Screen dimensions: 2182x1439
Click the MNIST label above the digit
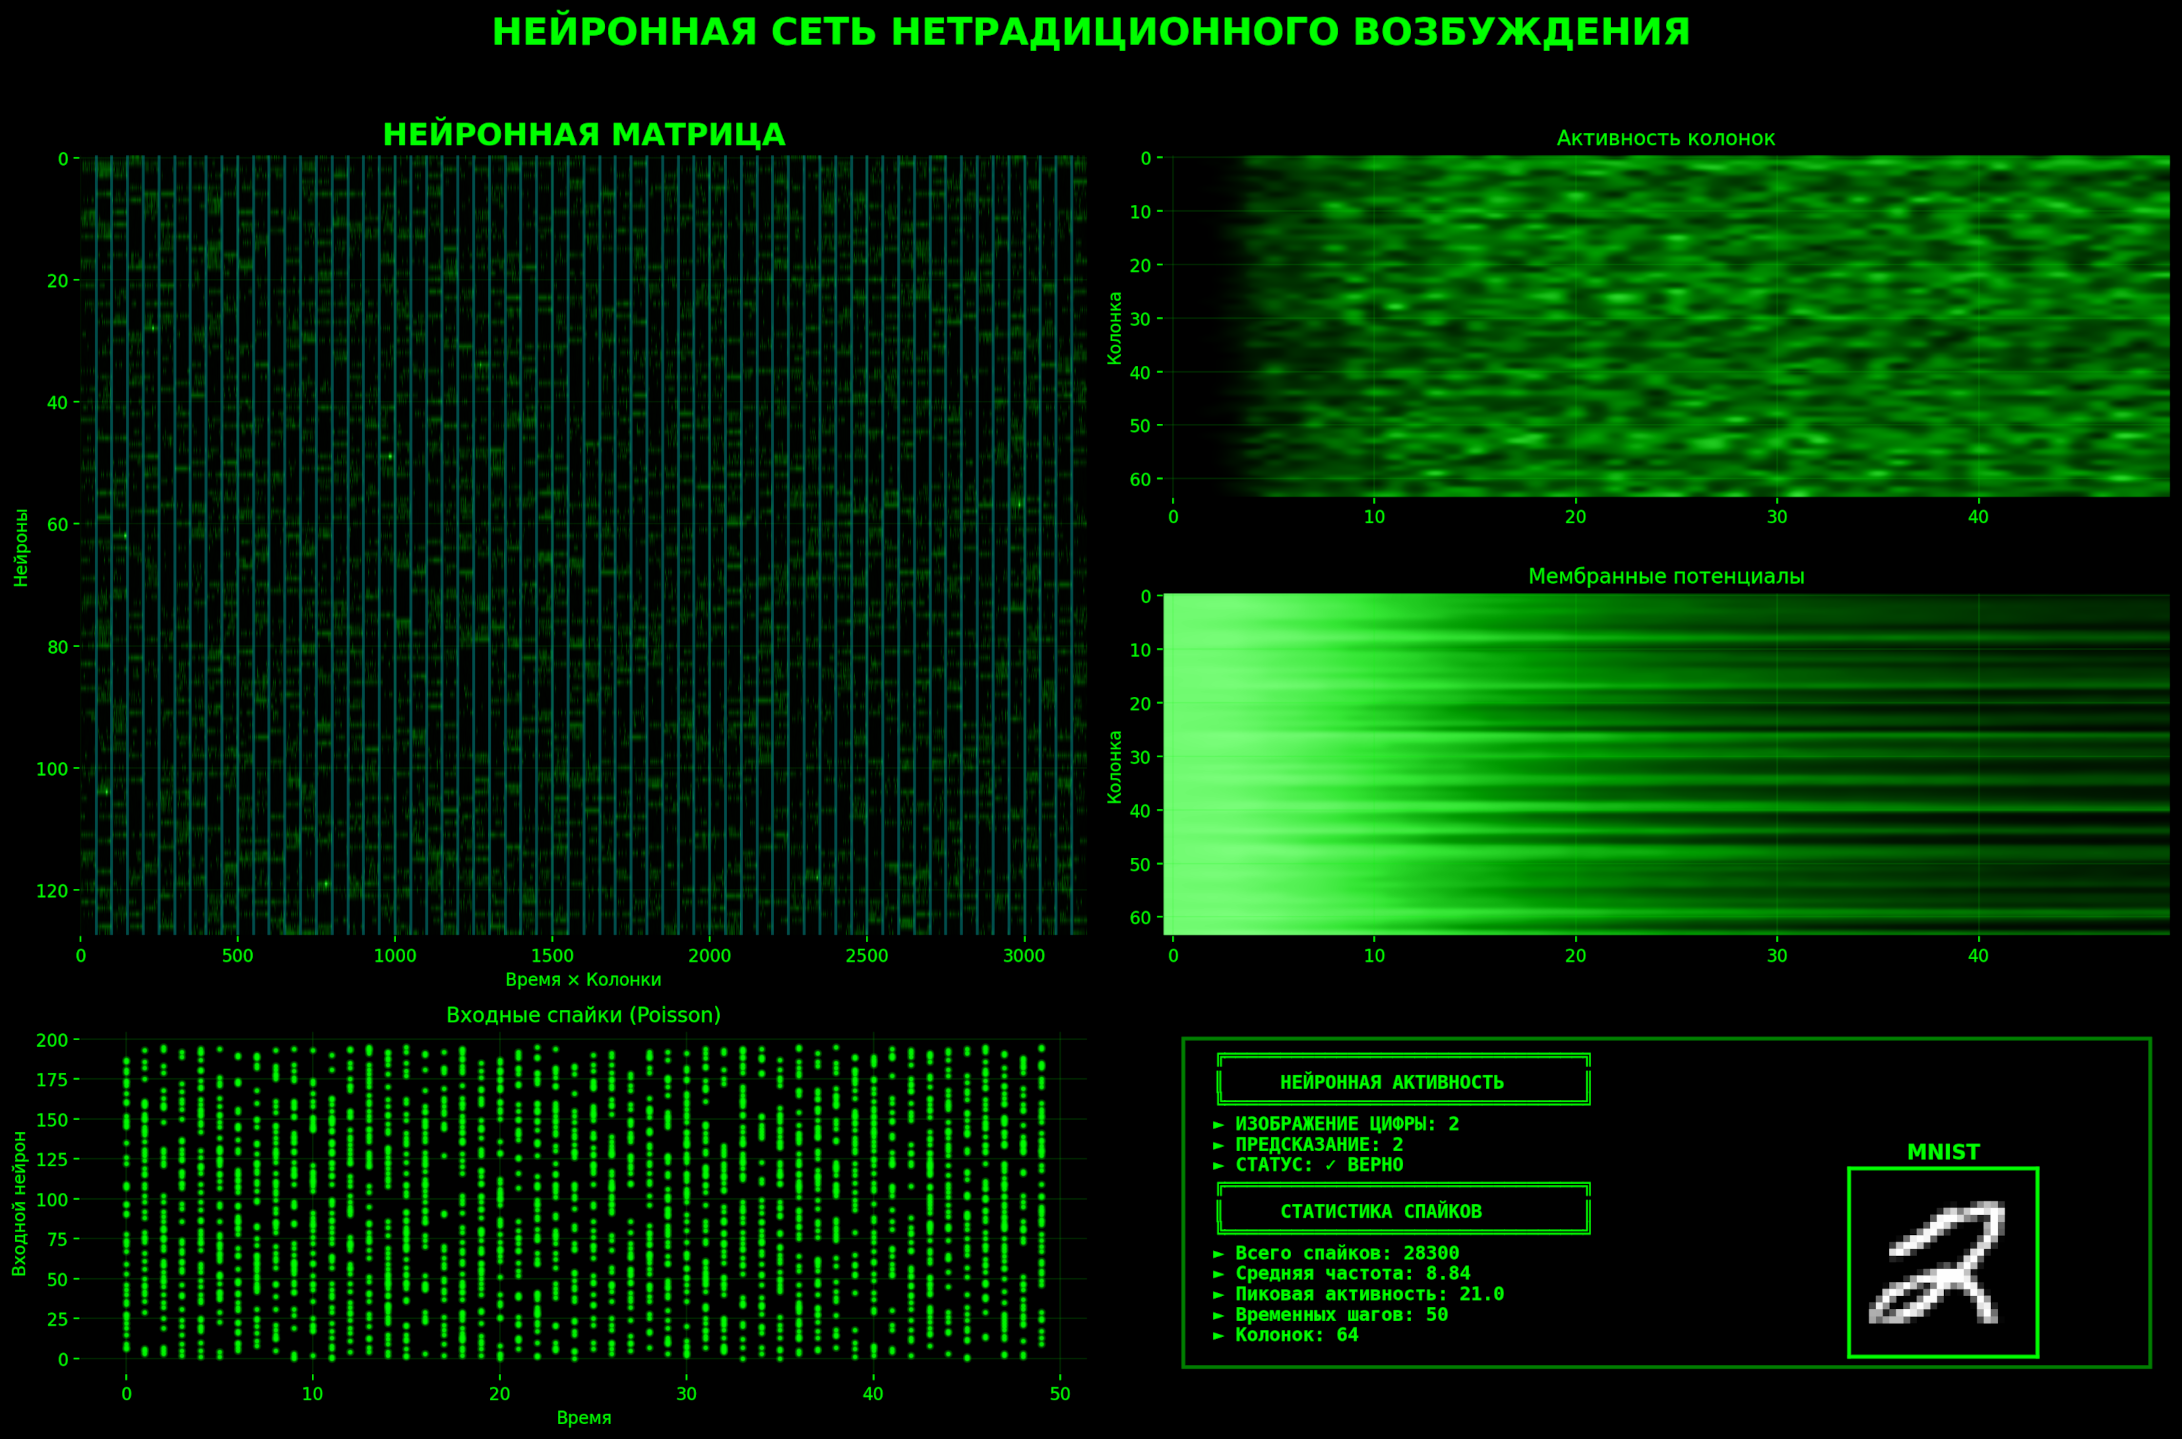pos(1942,1152)
